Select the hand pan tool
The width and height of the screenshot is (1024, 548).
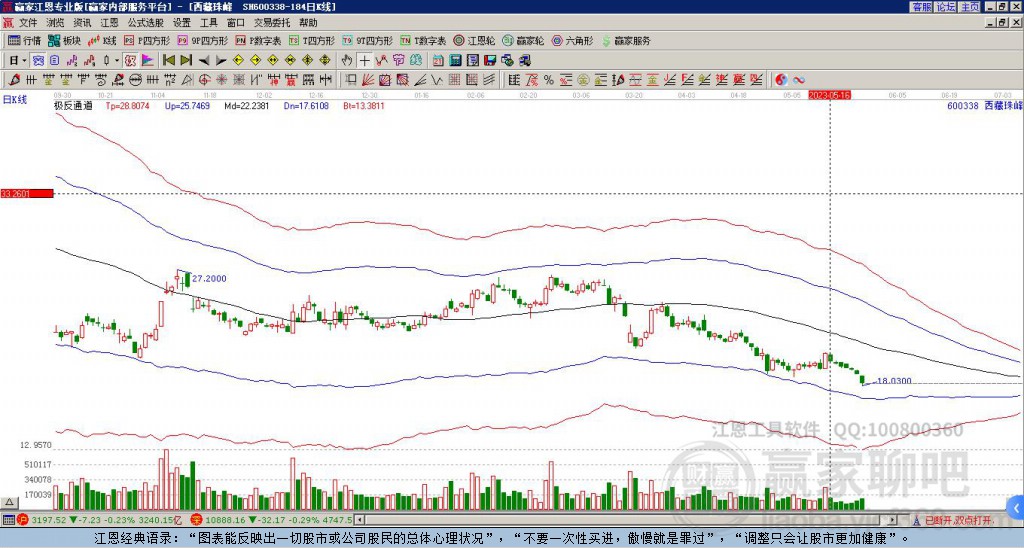click(x=346, y=60)
